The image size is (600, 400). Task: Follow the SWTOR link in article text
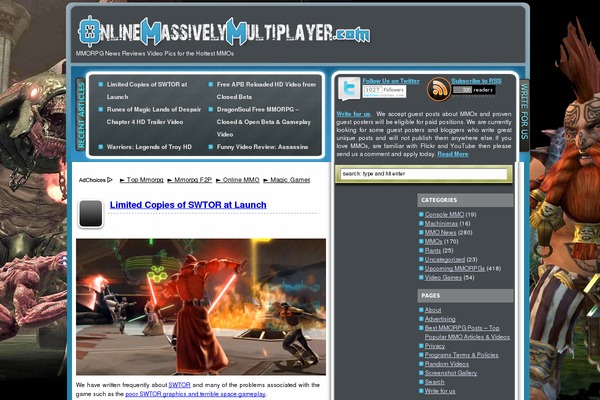point(179,385)
